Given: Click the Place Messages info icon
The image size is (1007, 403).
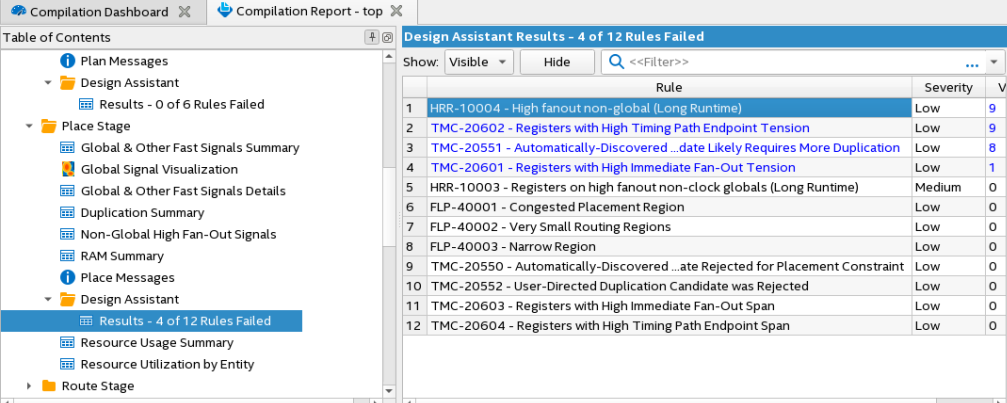Looking at the screenshot, I should point(68,278).
